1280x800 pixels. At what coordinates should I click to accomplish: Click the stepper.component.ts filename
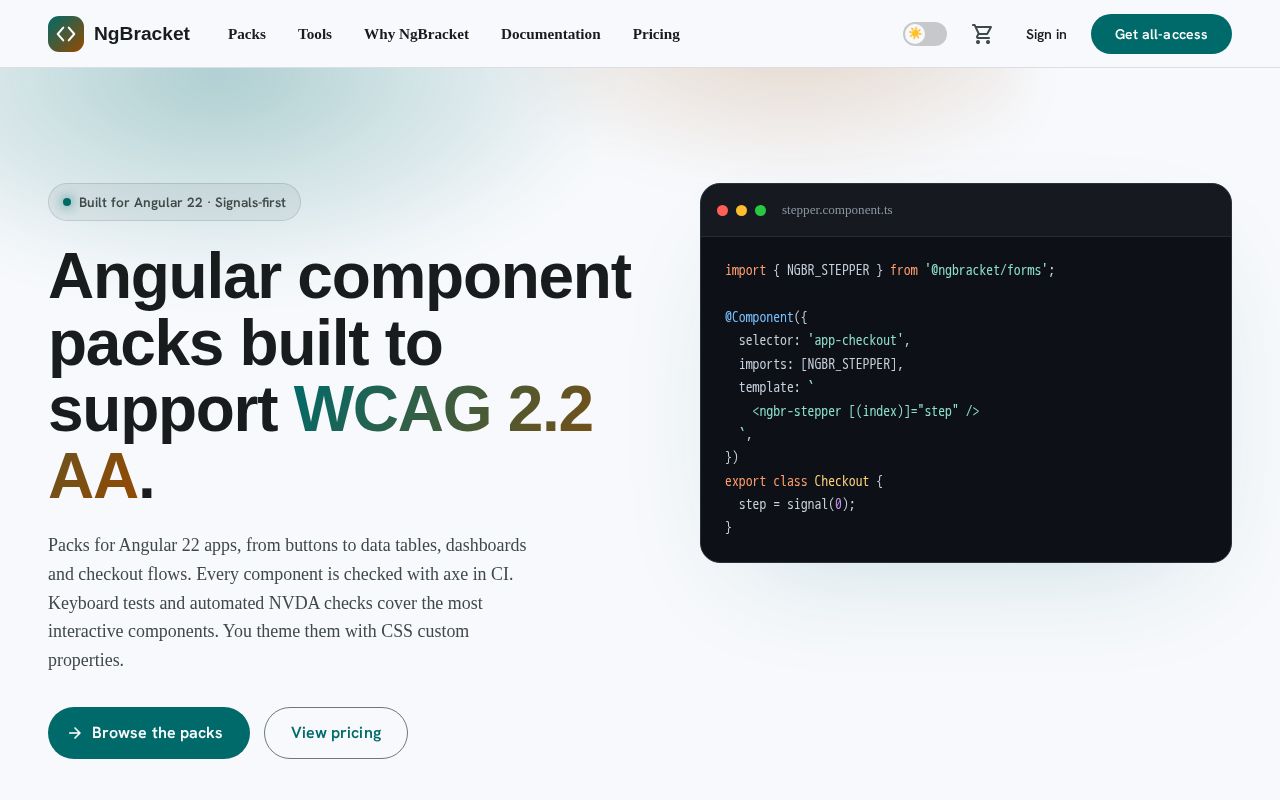point(837,210)
